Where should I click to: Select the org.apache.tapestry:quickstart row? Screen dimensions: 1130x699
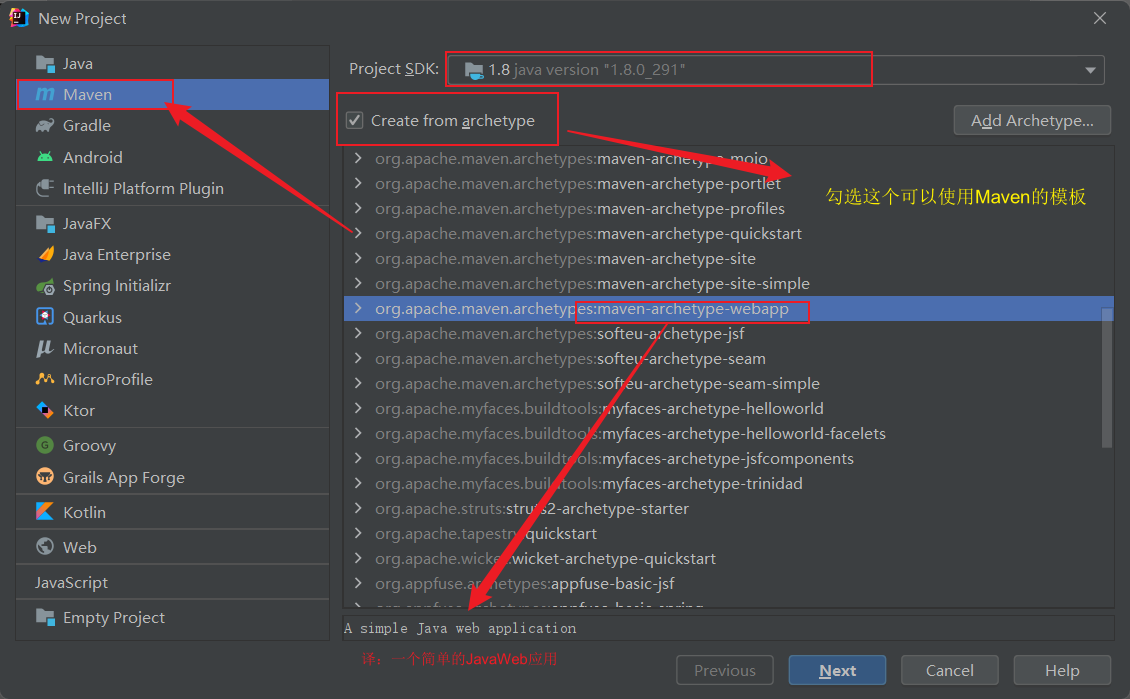click(x=729, y=533)
